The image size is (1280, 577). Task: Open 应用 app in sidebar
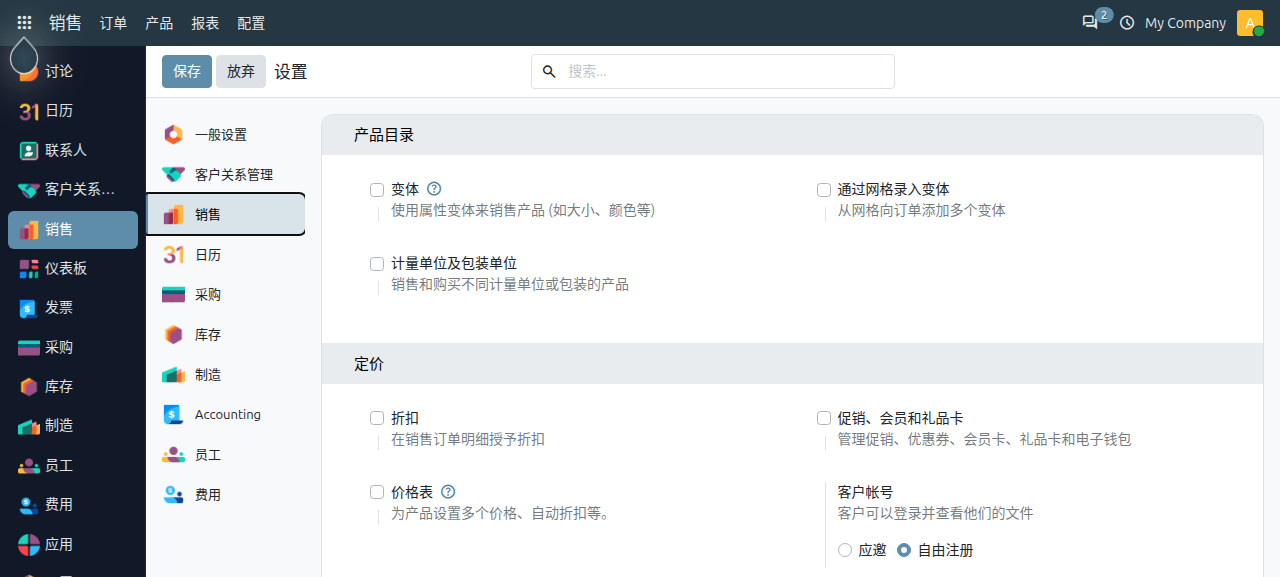click(73, 544)
